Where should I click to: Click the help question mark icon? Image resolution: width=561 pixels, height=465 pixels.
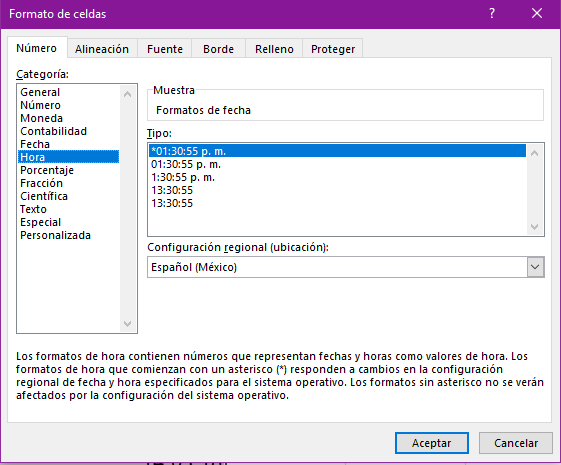492,14
